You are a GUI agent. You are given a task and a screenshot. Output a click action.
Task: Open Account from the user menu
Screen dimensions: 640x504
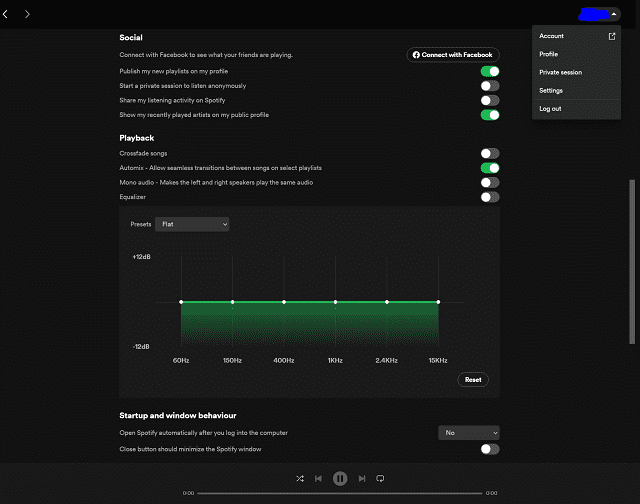pyautogui.click(x=576, y=36)
